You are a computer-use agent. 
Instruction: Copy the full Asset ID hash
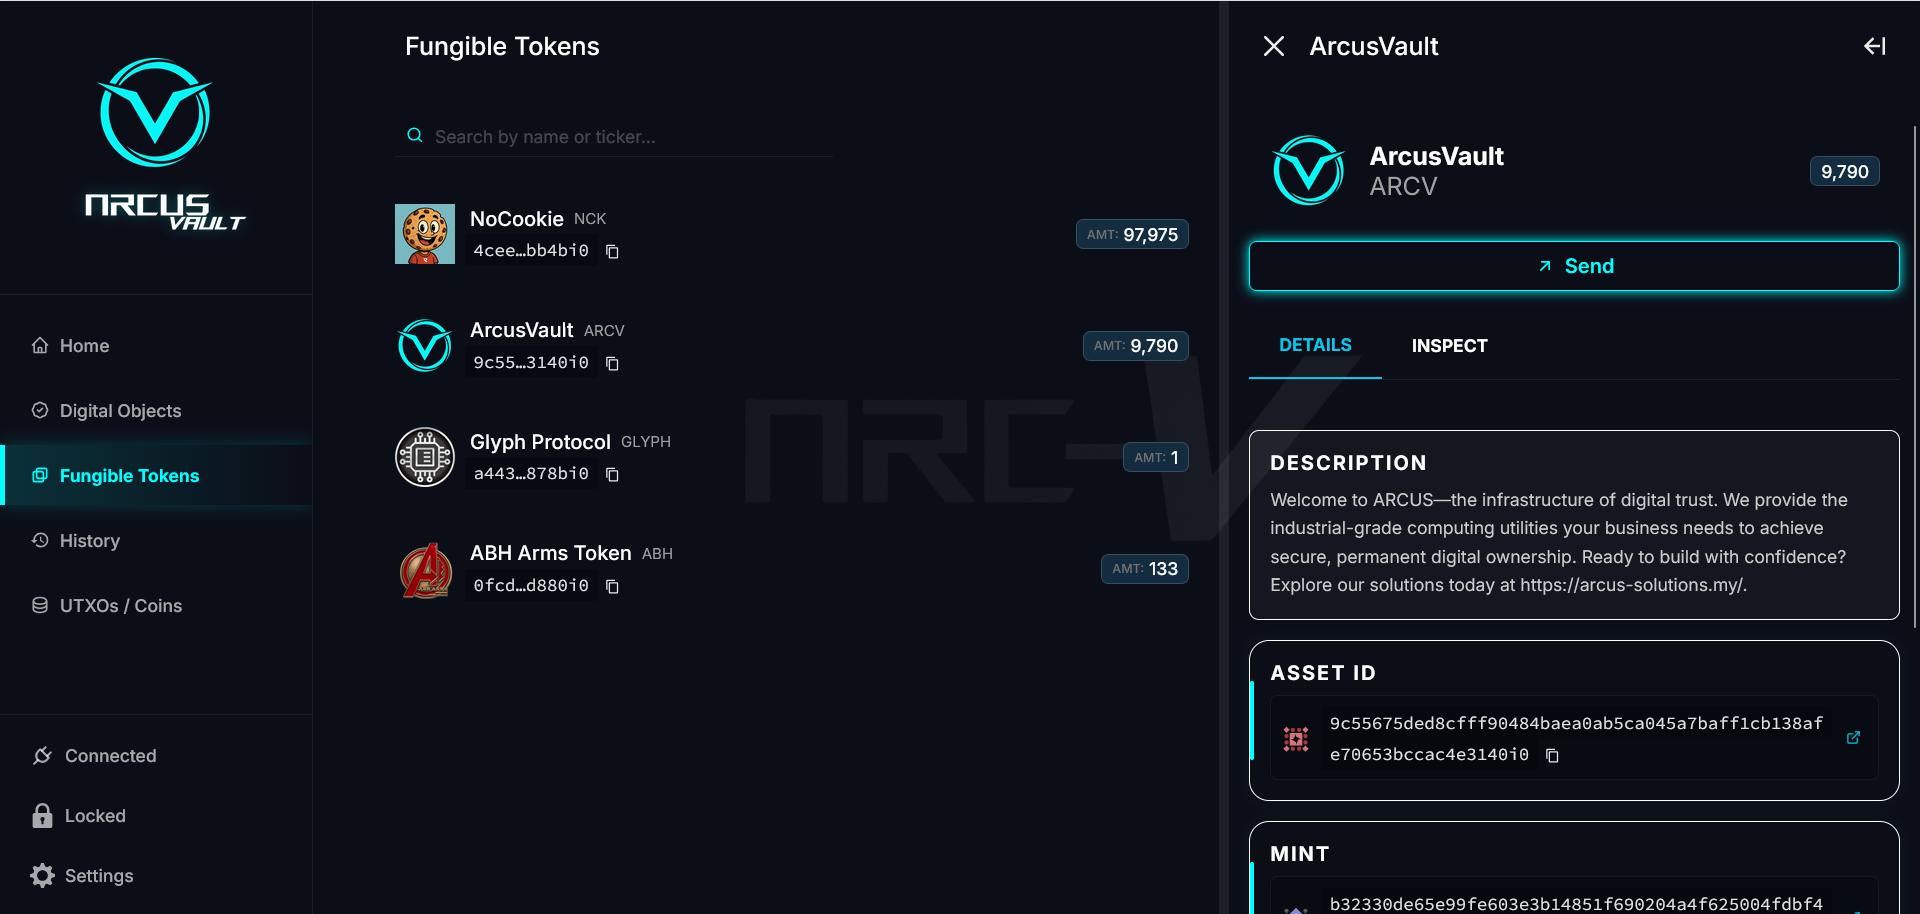(1552, 756)
